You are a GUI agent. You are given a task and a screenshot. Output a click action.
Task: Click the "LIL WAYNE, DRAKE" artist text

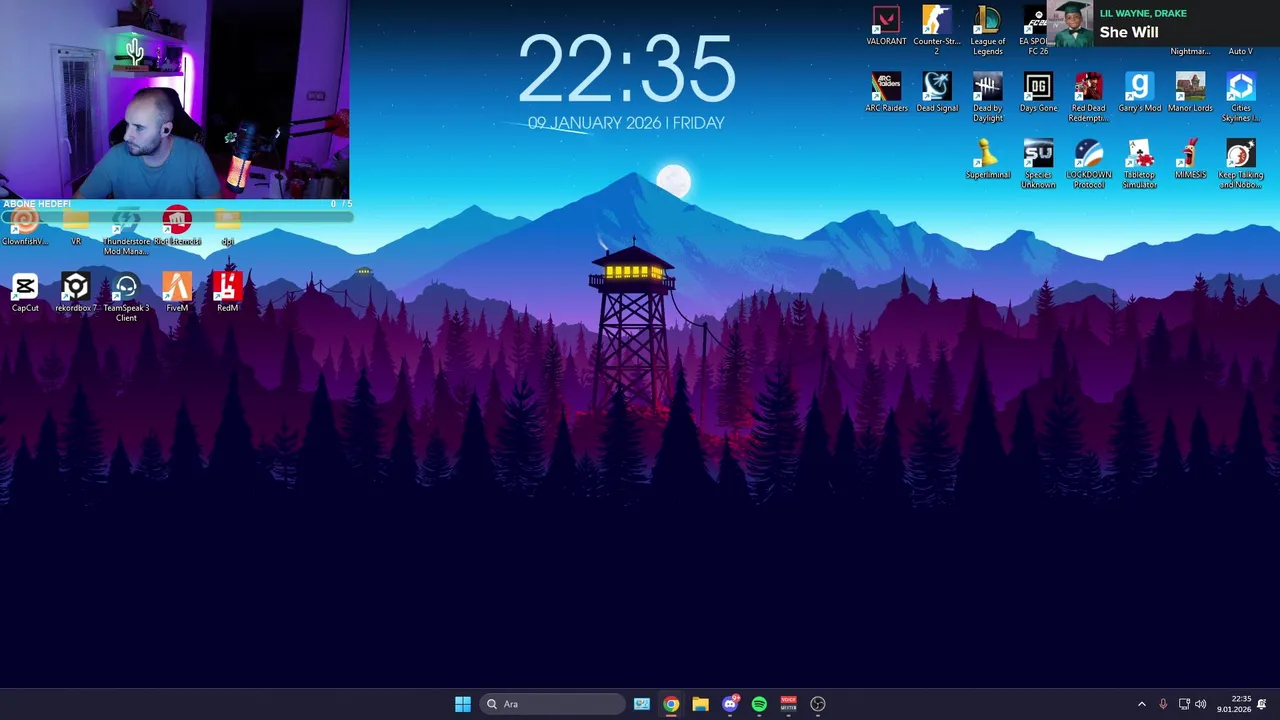tap(1143, 13)
